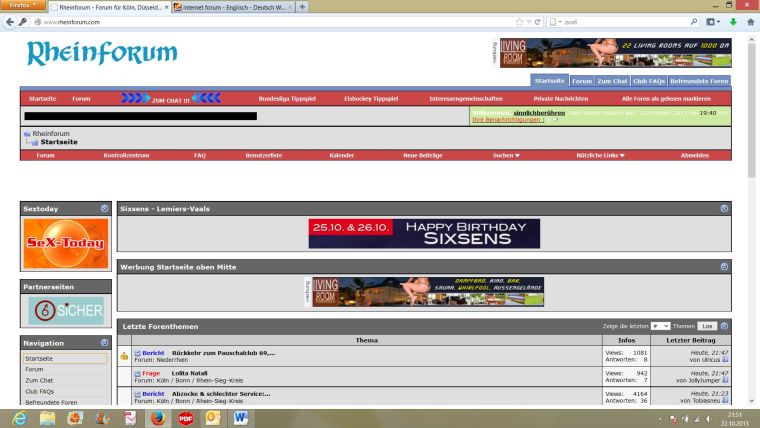This screenshot has height=428, width=760.
Task: Open Bundesliga Tippspiel link
Action: point(287,99)
